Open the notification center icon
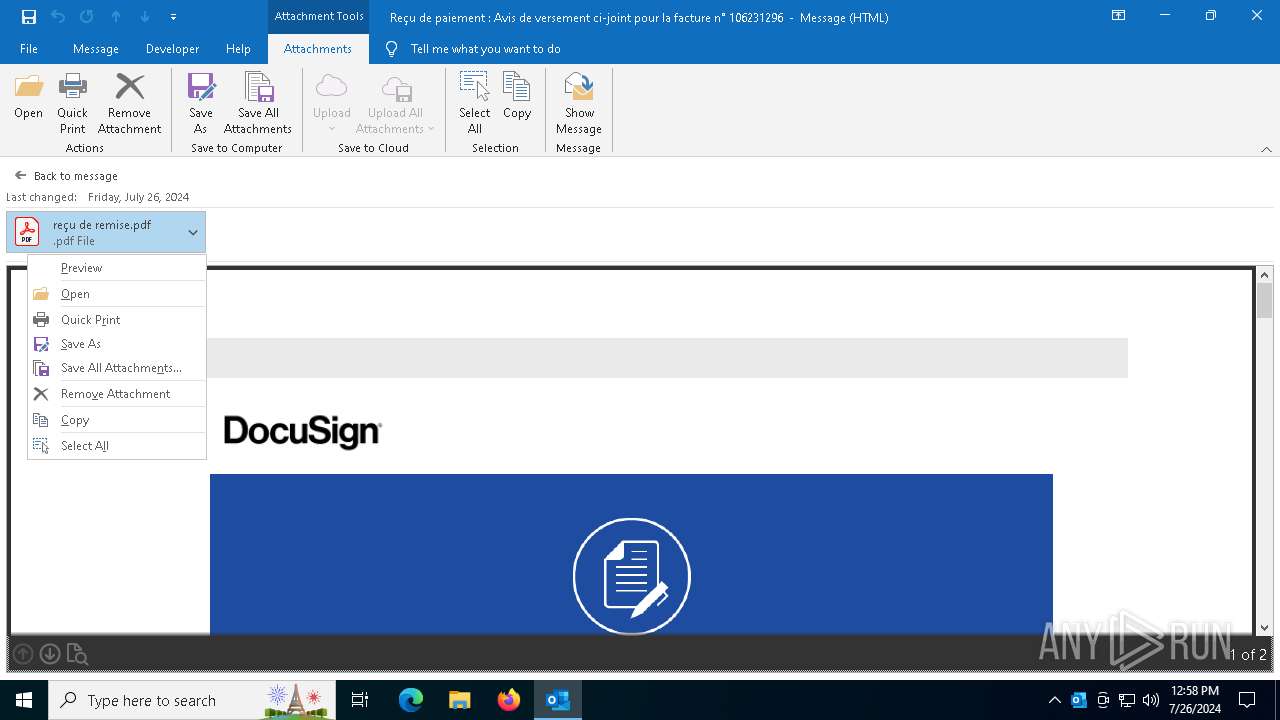The width and height of the screenshot is (1280, 720). click(1247, 700)
